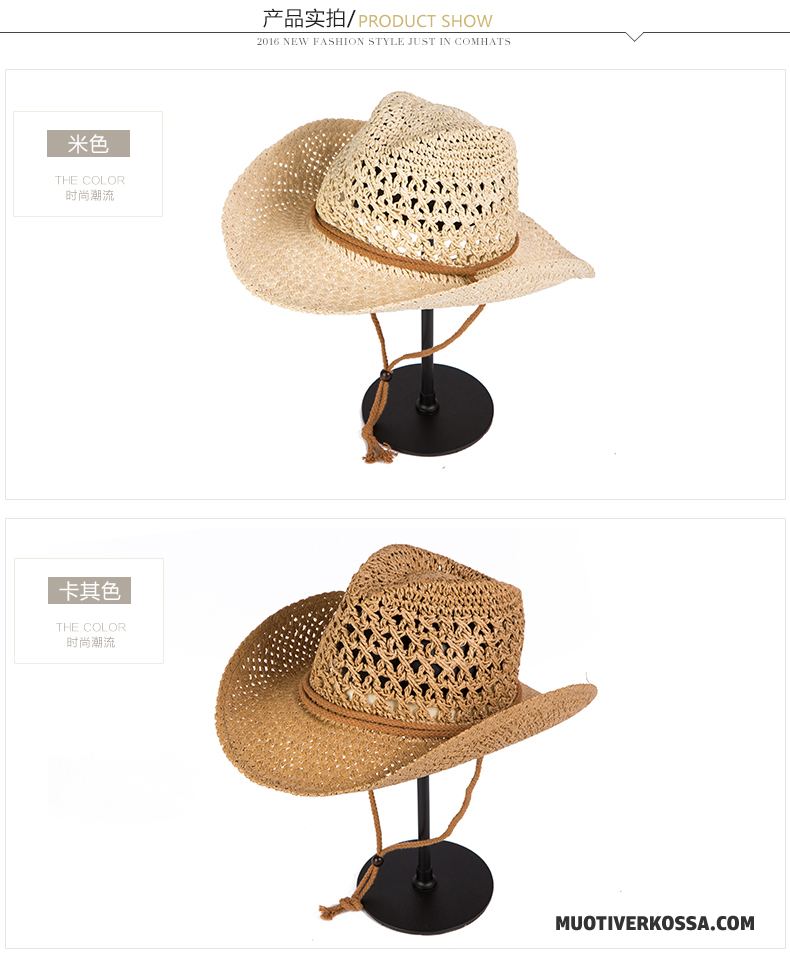This screenshot has height=958, width=790.
Task: Select the 卡其色 color label
Action: pyautogui.click(x=89, y=591)
